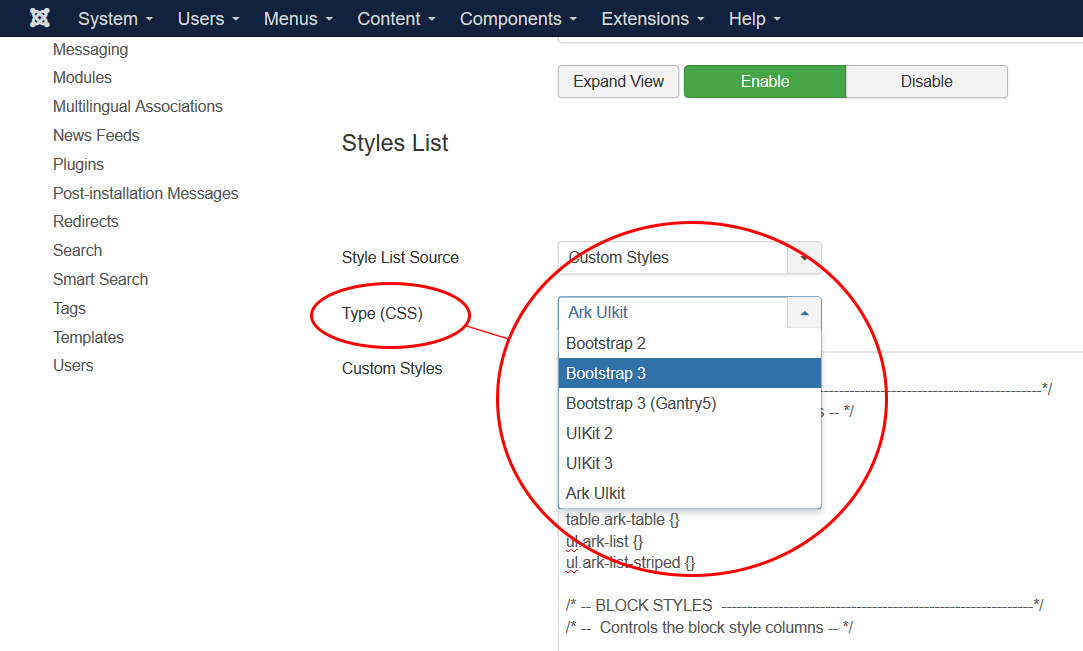
Task: Open Post-installation Messages link
Action: [x=145, y=193]
